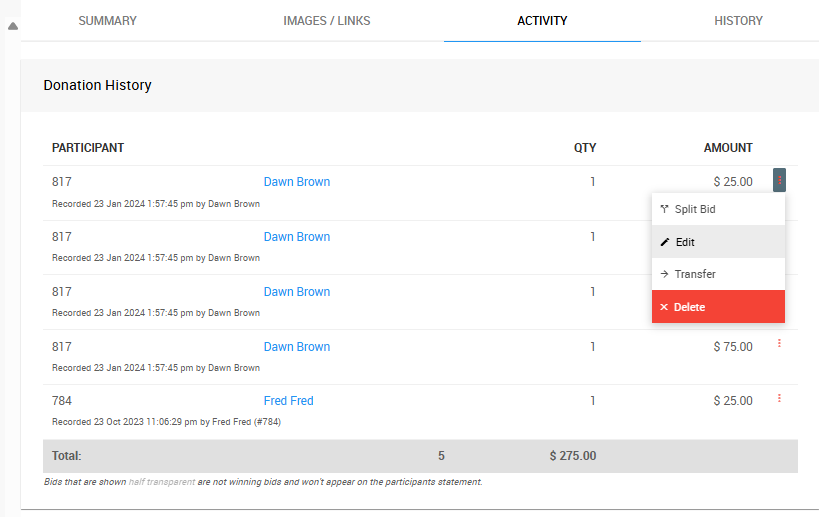
Task: Open the three-dot menu for Fred Fred's donation
Action: tap(779, 398)
